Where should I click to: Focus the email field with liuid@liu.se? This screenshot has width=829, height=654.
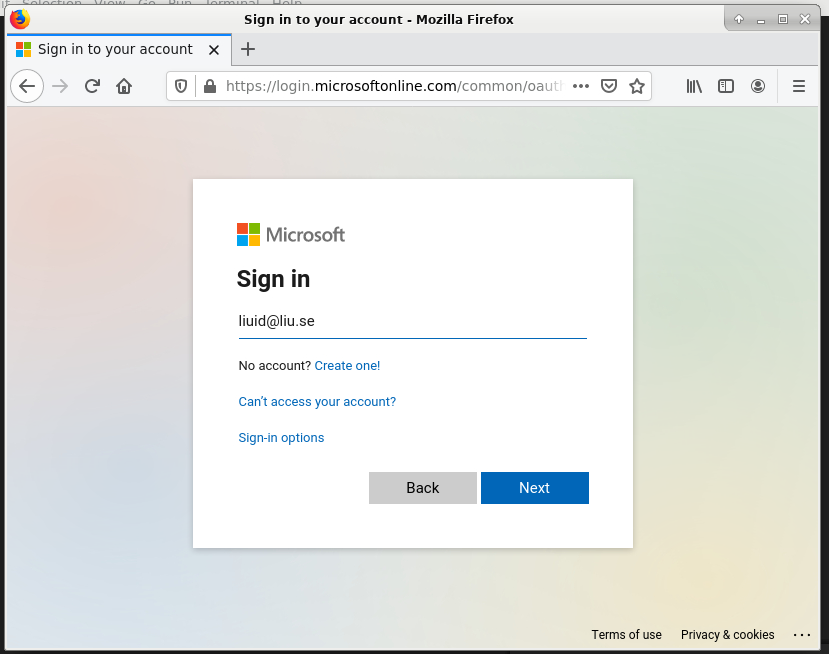pos(412,321)
